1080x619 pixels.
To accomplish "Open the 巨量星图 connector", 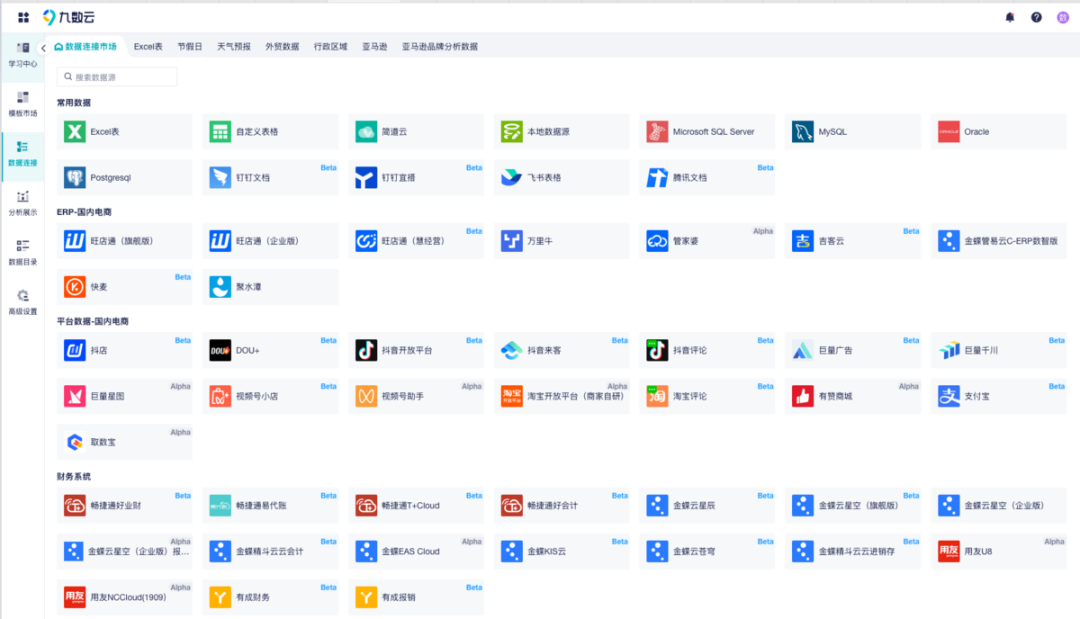I will pyautogui.click(x=125, y=397).
